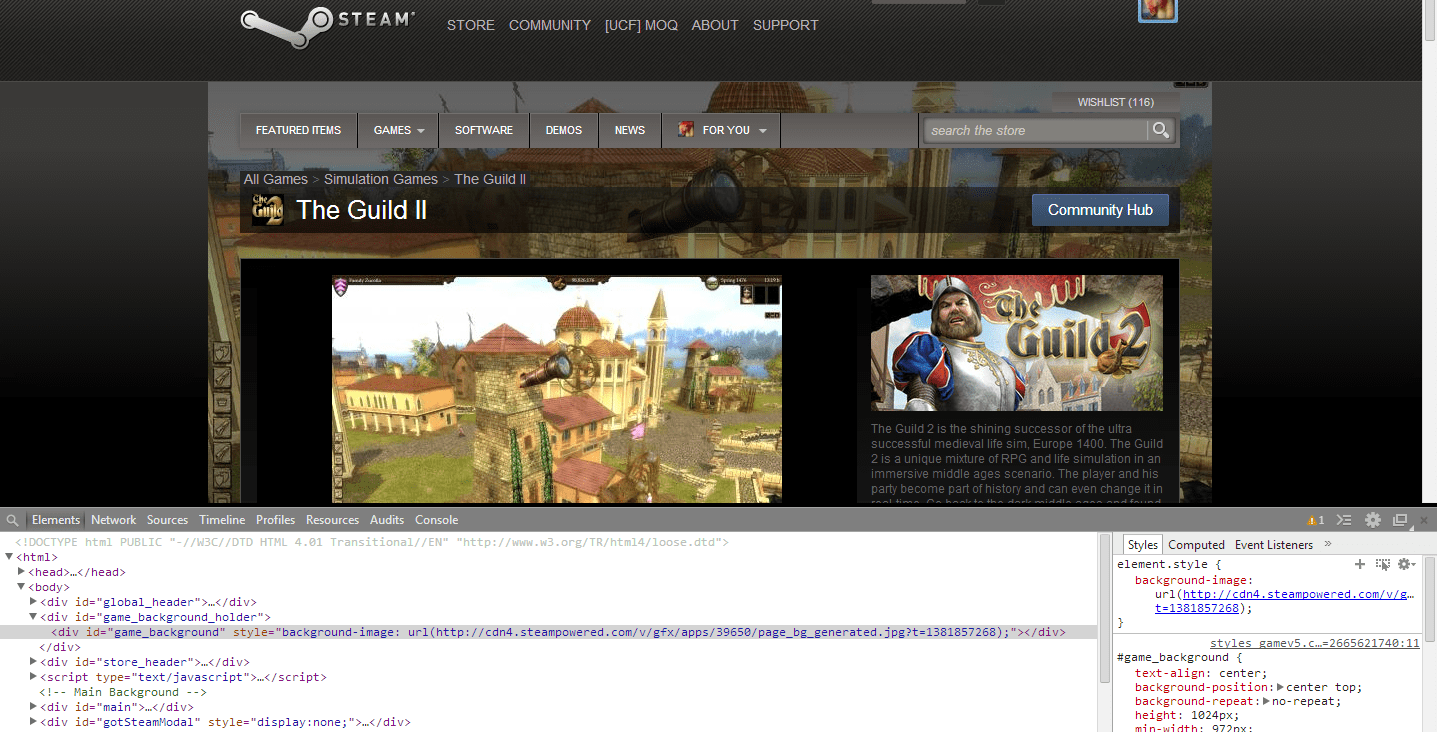Expand the head element in the DOM tree
This screenshot has height=732, width=1437.
[x=21, y=571]
